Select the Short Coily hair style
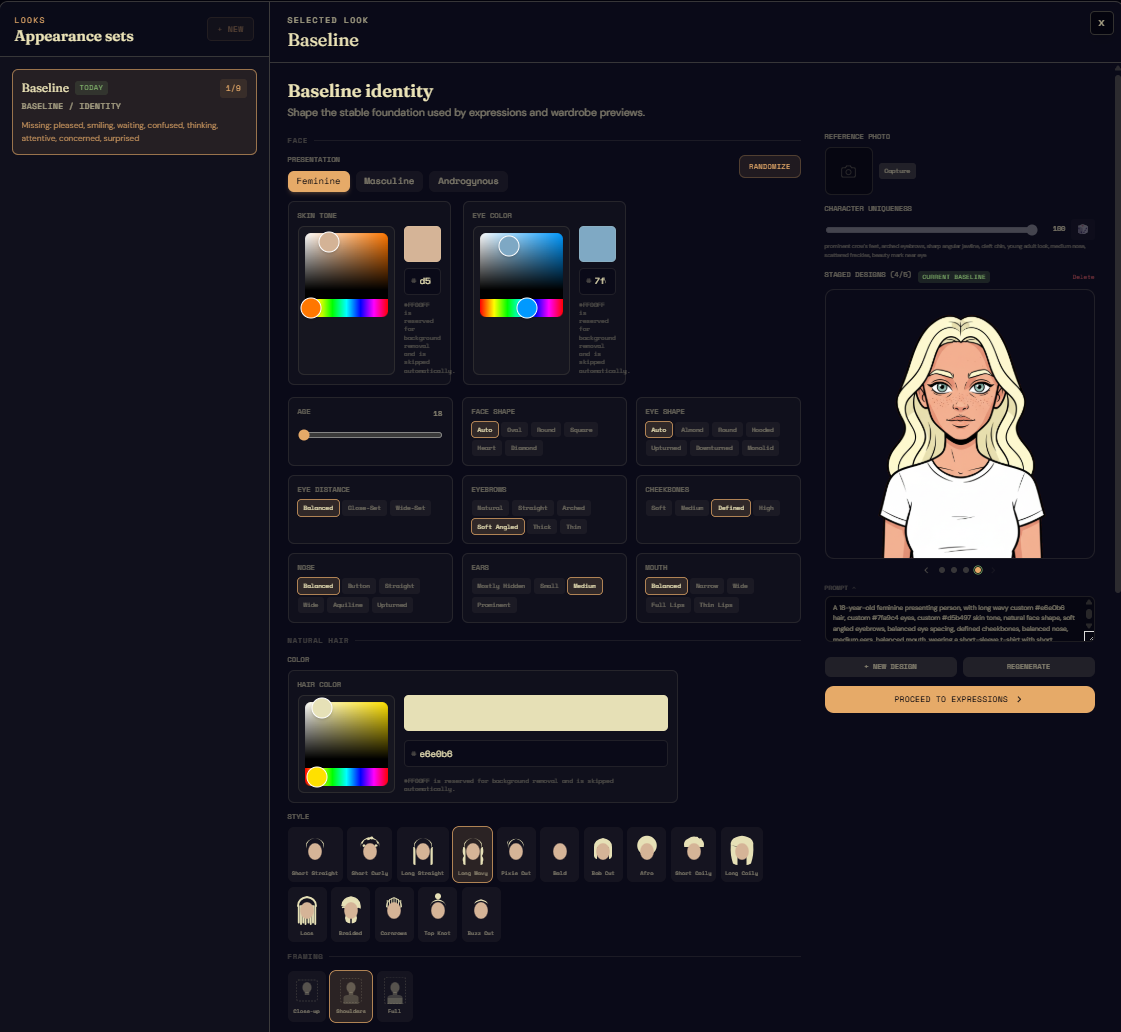Screen dimensions: 1121x1032 (x=693, y=854)
